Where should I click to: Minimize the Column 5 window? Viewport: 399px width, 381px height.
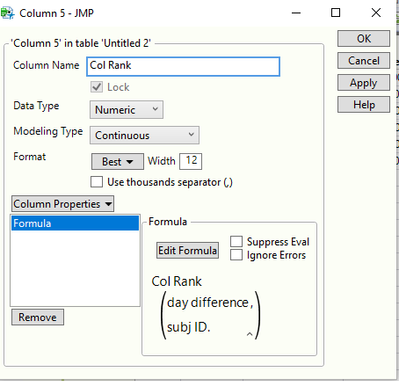[x=296, y=13]
